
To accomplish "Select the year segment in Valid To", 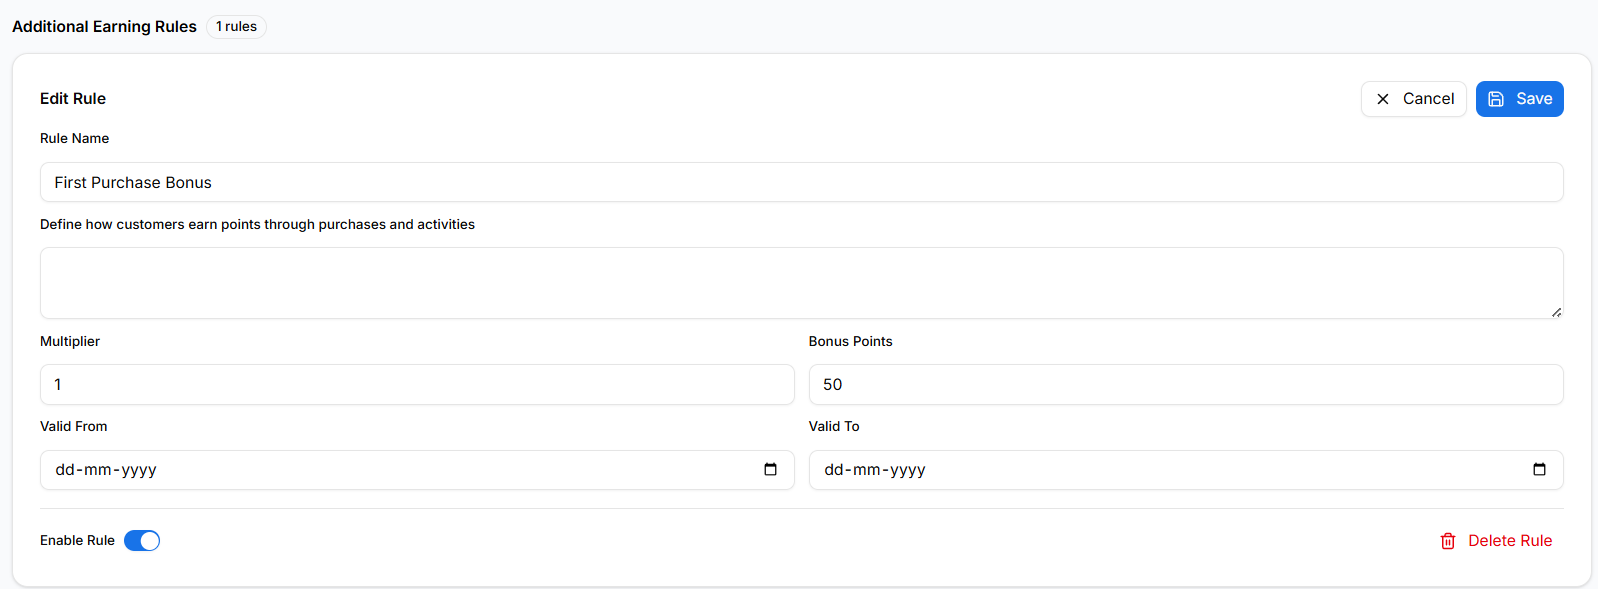I will click(908, 470).
